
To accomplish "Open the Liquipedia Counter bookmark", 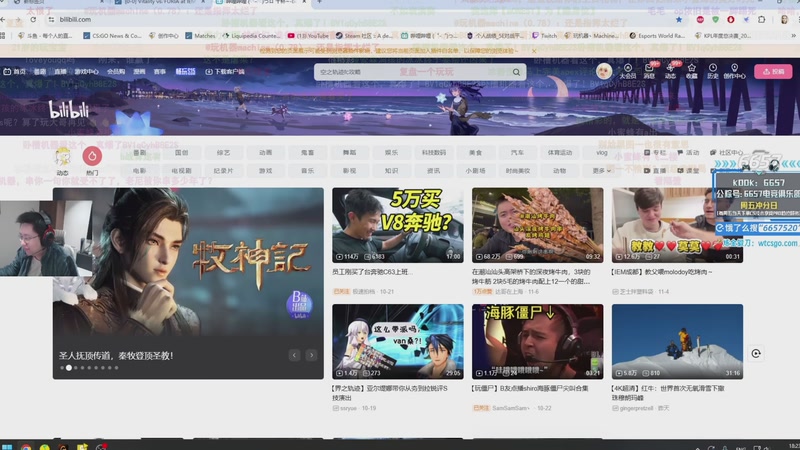I will coord(252,36).
